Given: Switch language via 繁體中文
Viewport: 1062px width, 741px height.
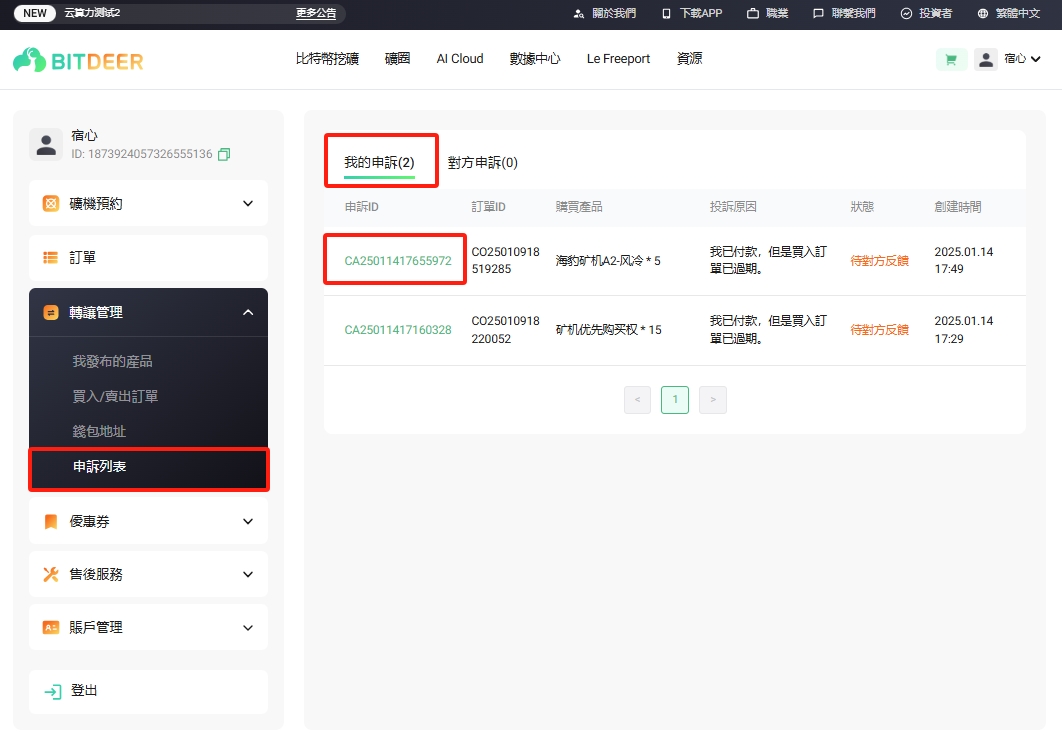Looking at the screenshot, I should pos(1018,14).
